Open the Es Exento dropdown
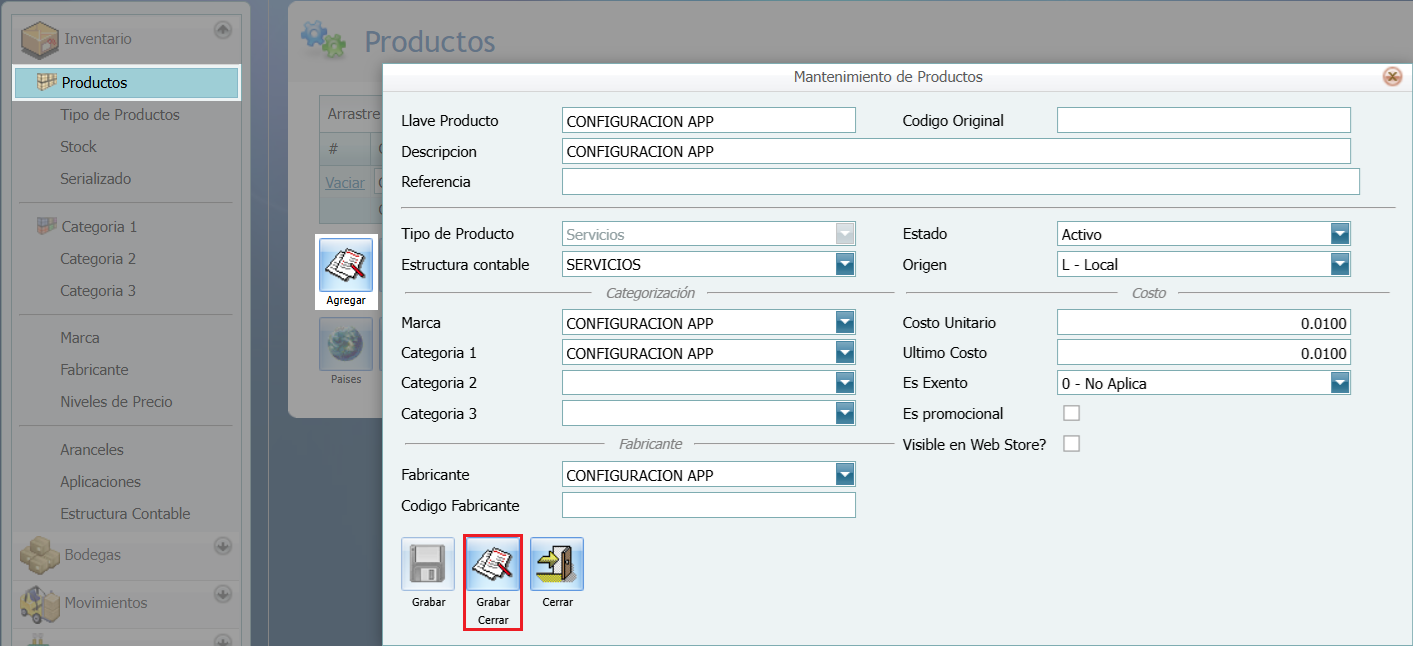 [x=1340, y=382]
